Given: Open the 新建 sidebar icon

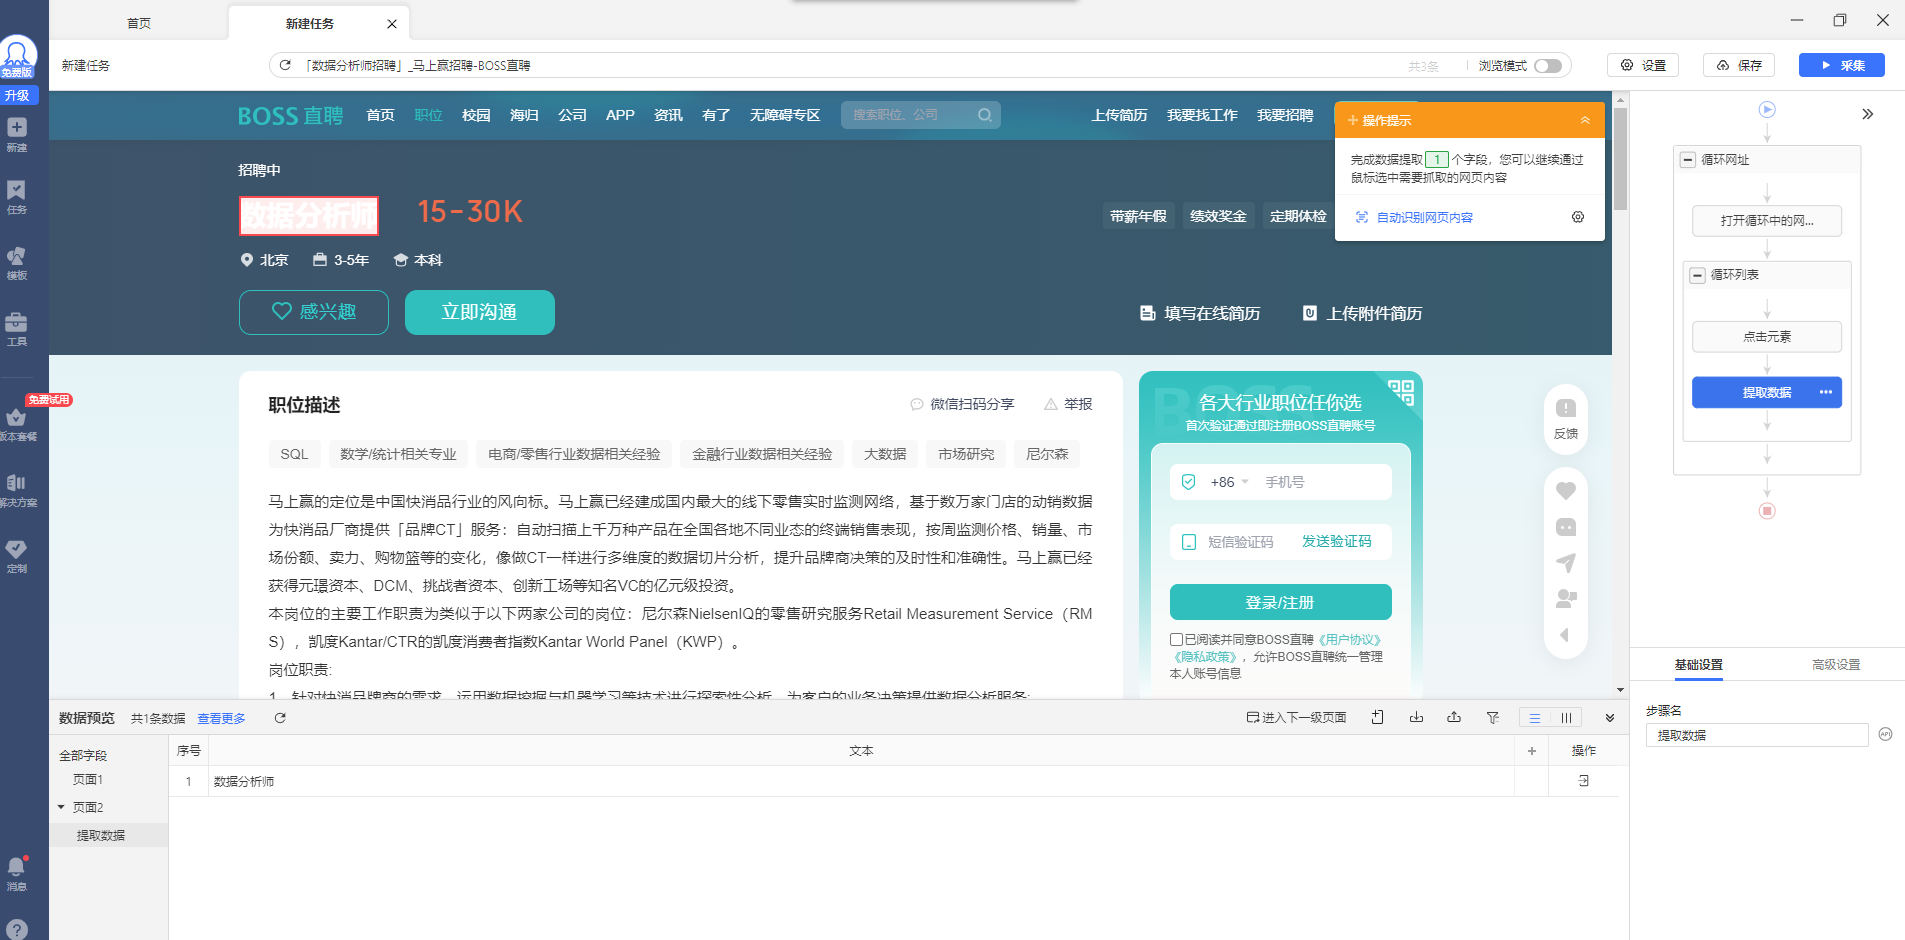Looking at the screenshot, I should click(x=17, y=134).
